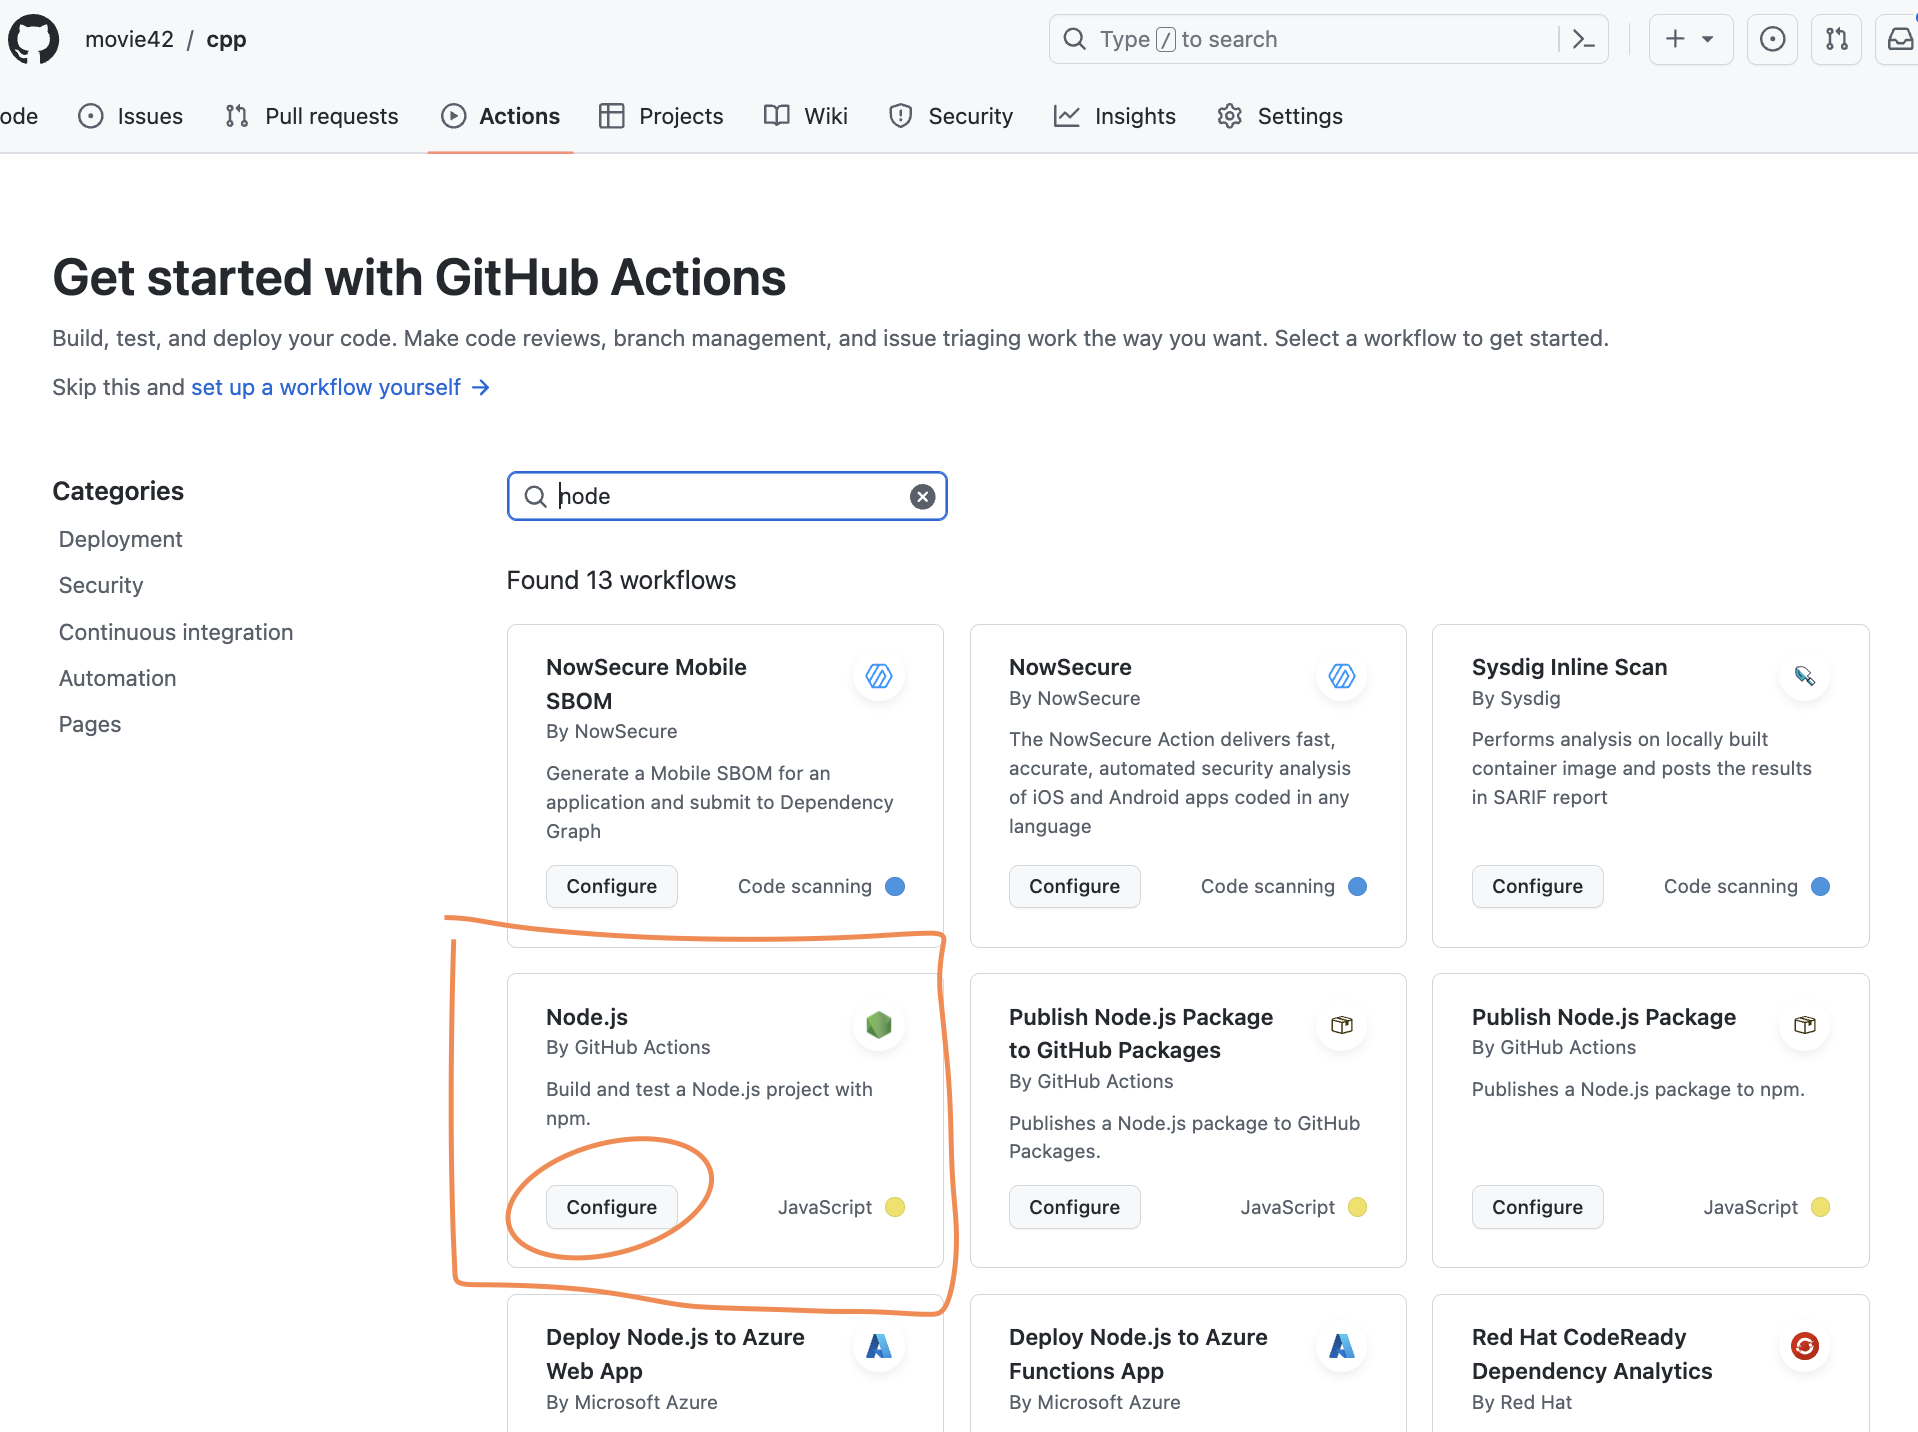Viewport: 1918px width, 1432px height.
Task: Click the Azure Web App logo icon
Action: 879,1346
